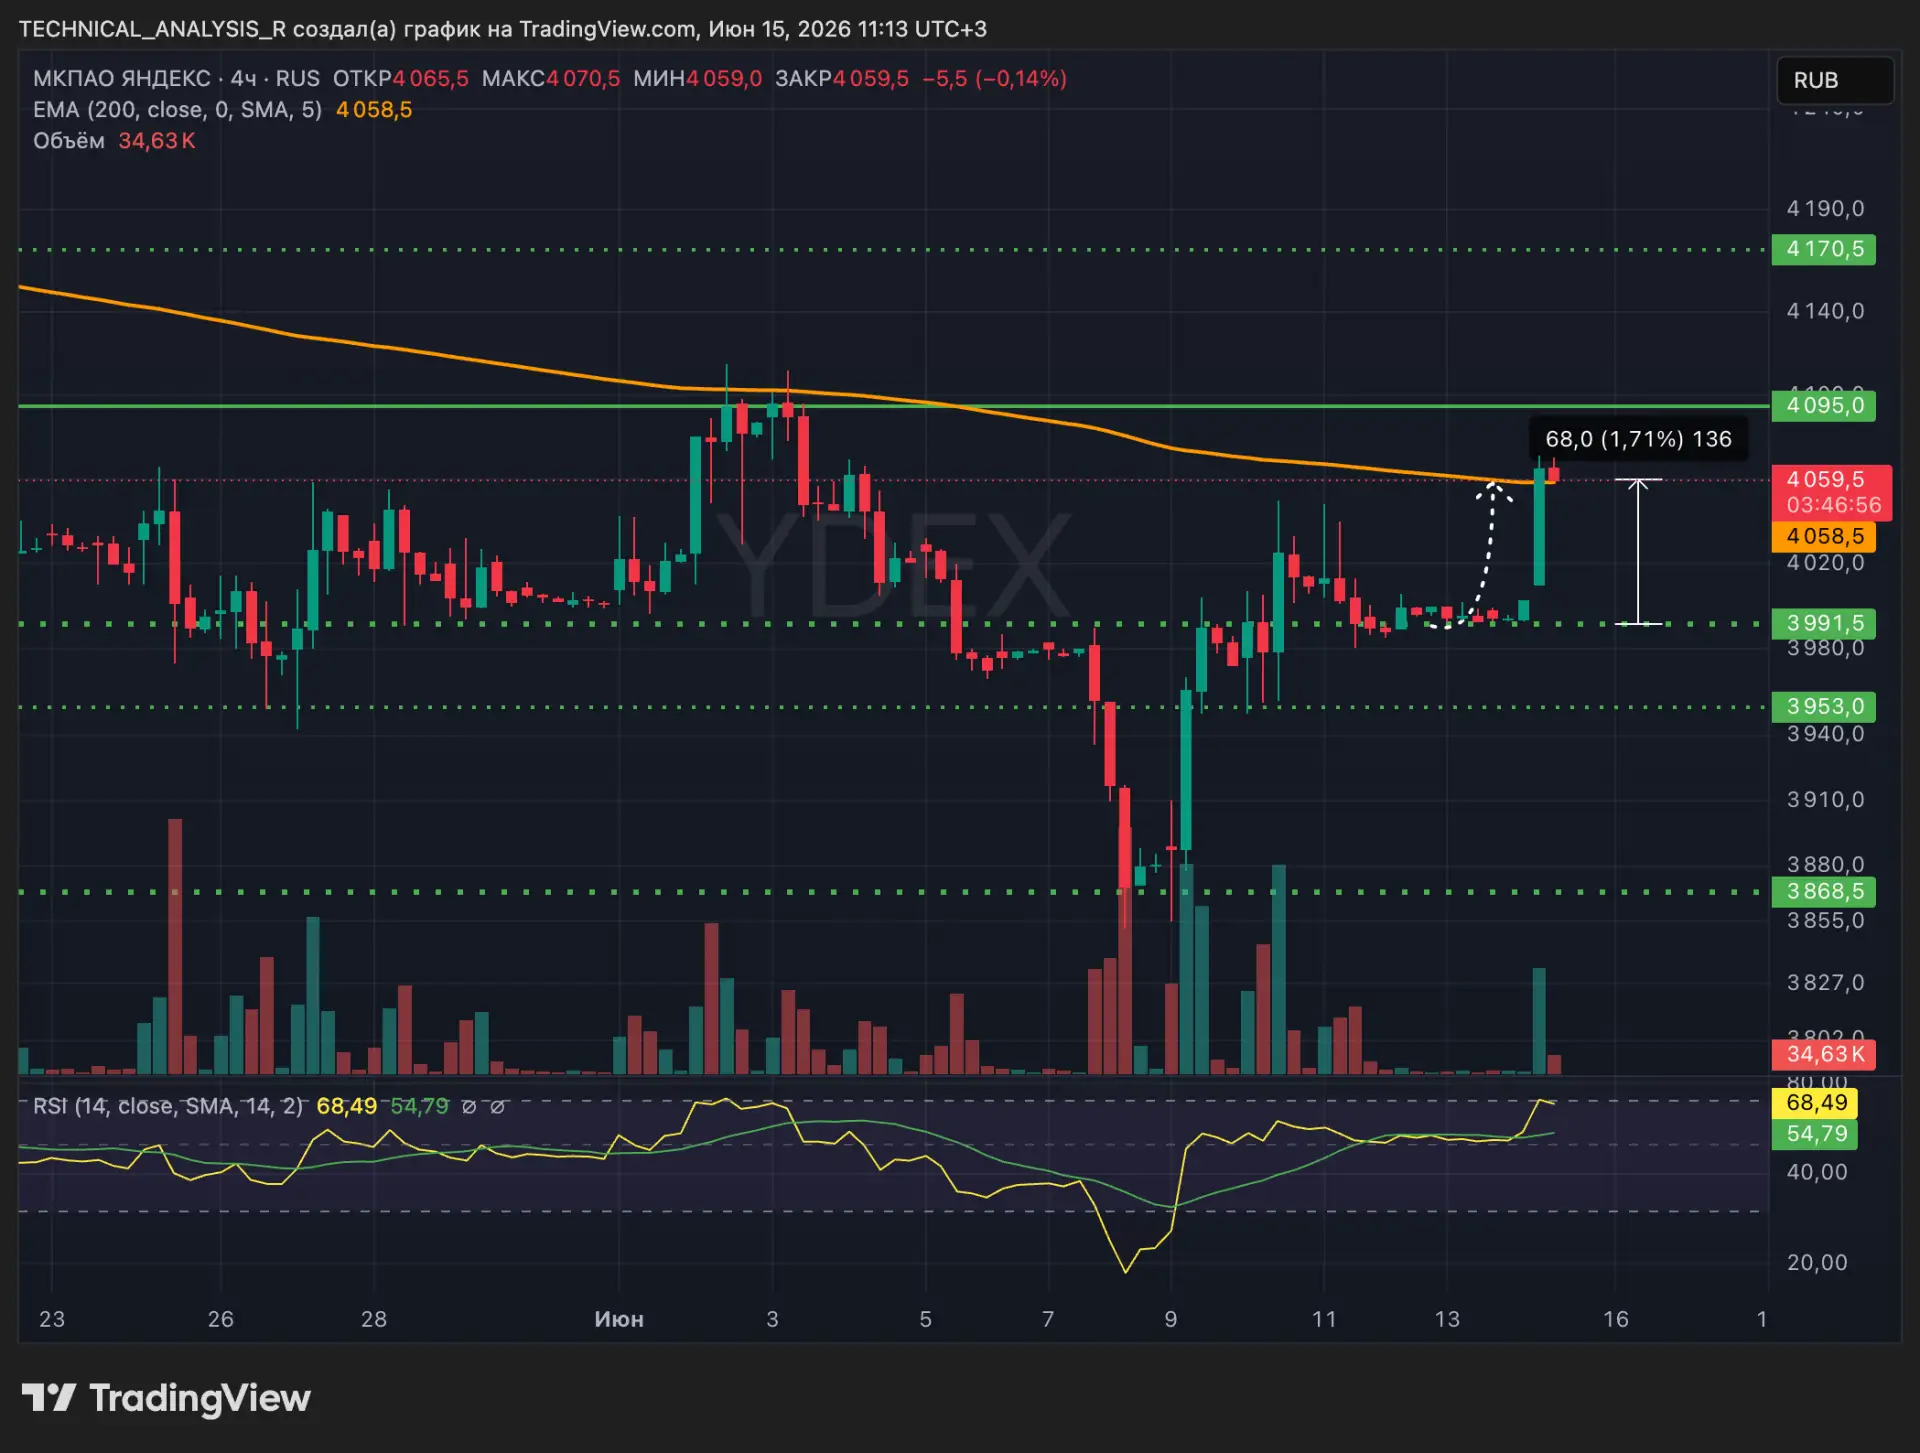Click the yellow RSI value tag 68,49

point(1815,1103)
